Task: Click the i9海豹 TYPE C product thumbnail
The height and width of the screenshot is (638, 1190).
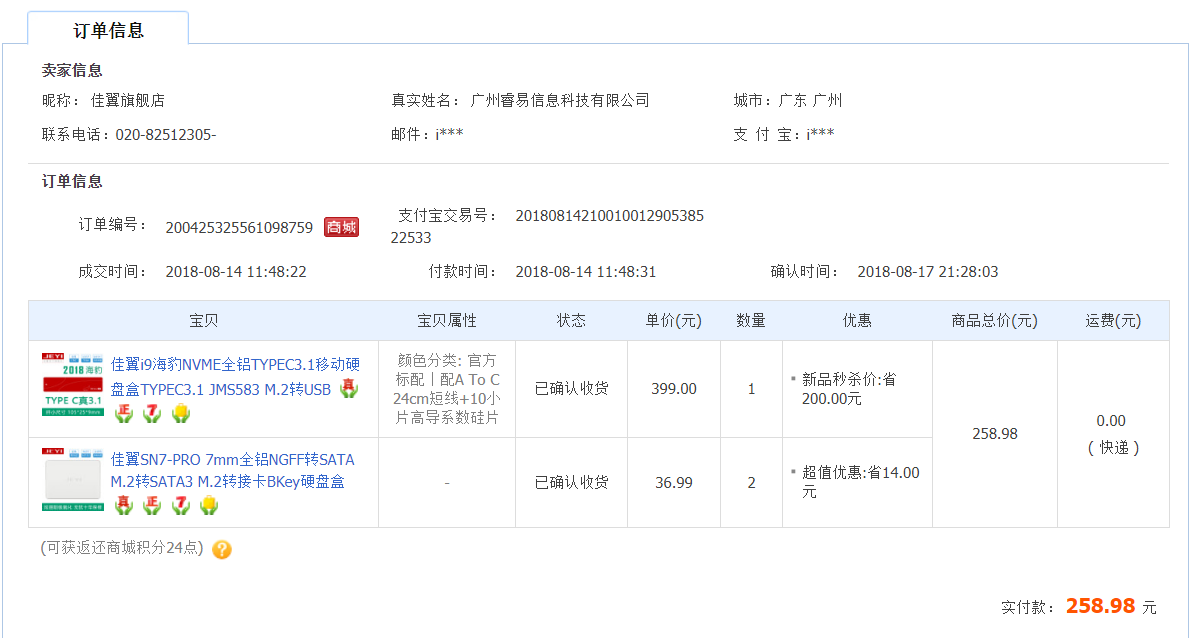Action: [73, 385]
